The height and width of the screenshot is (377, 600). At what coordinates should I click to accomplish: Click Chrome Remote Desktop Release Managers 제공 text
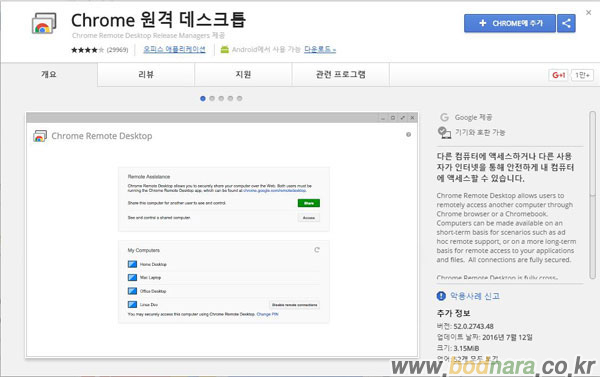148,36
